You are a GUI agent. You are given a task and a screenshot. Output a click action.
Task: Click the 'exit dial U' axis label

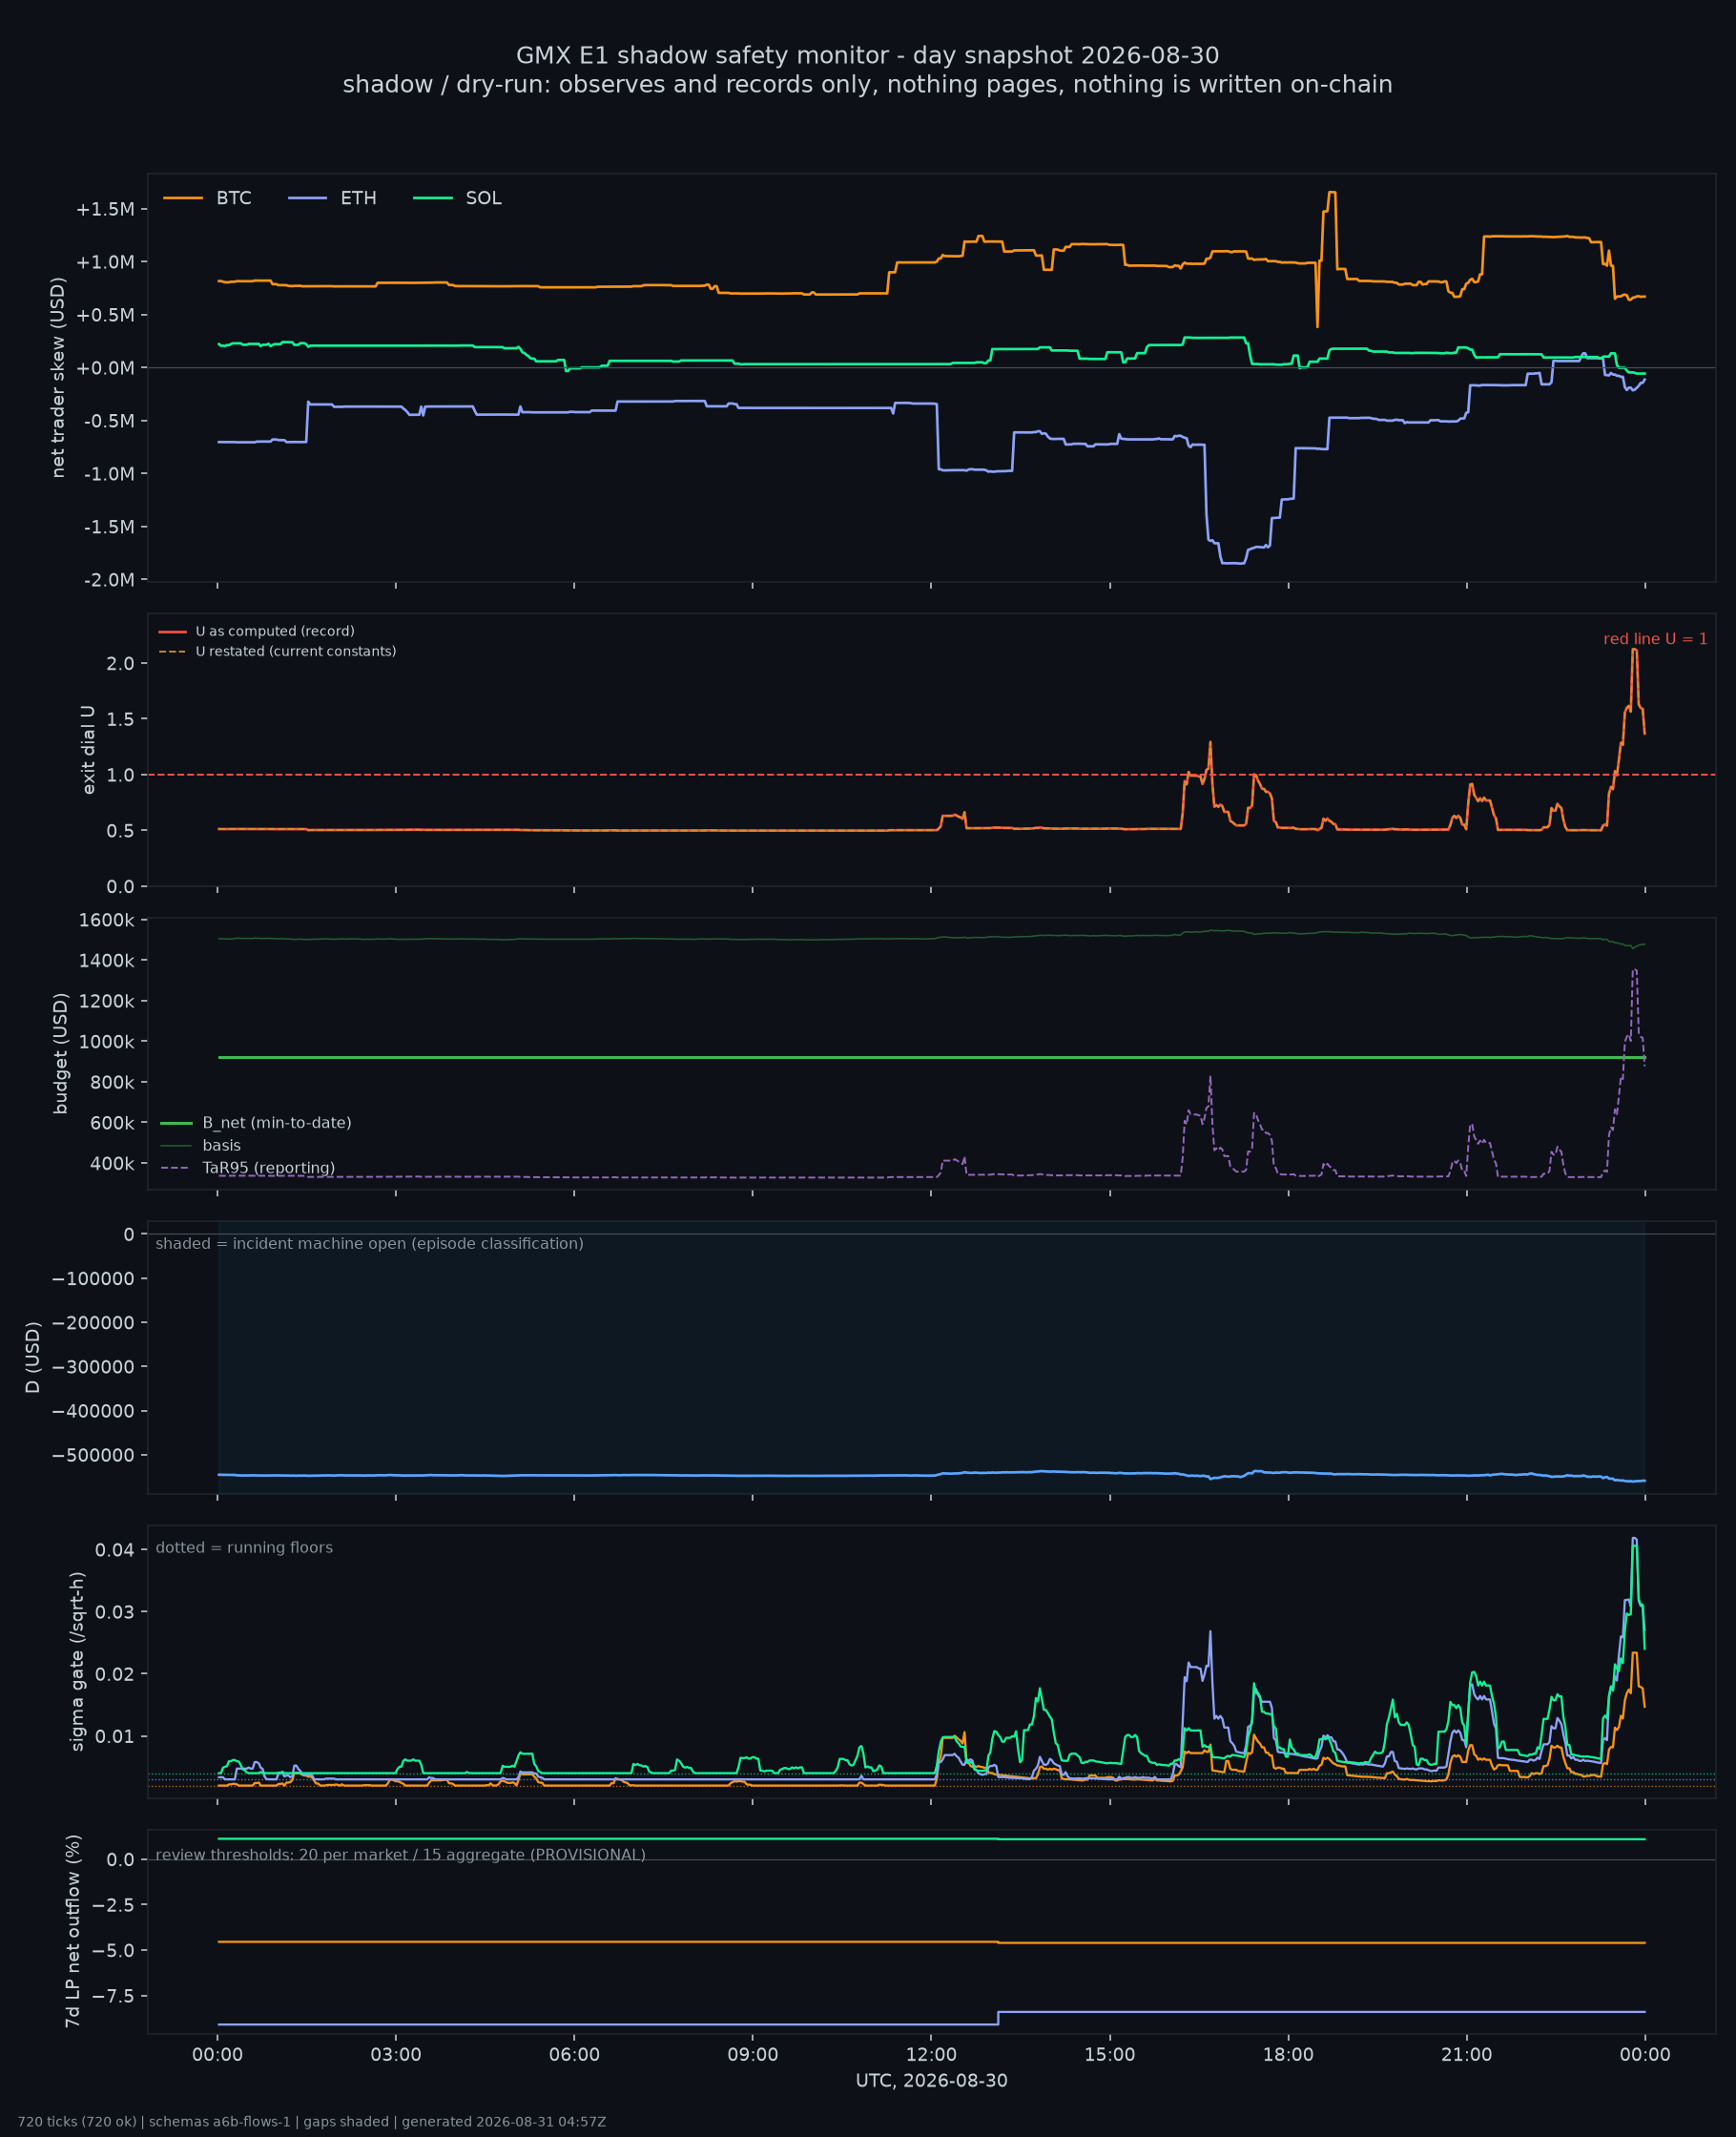pos(88,750)
